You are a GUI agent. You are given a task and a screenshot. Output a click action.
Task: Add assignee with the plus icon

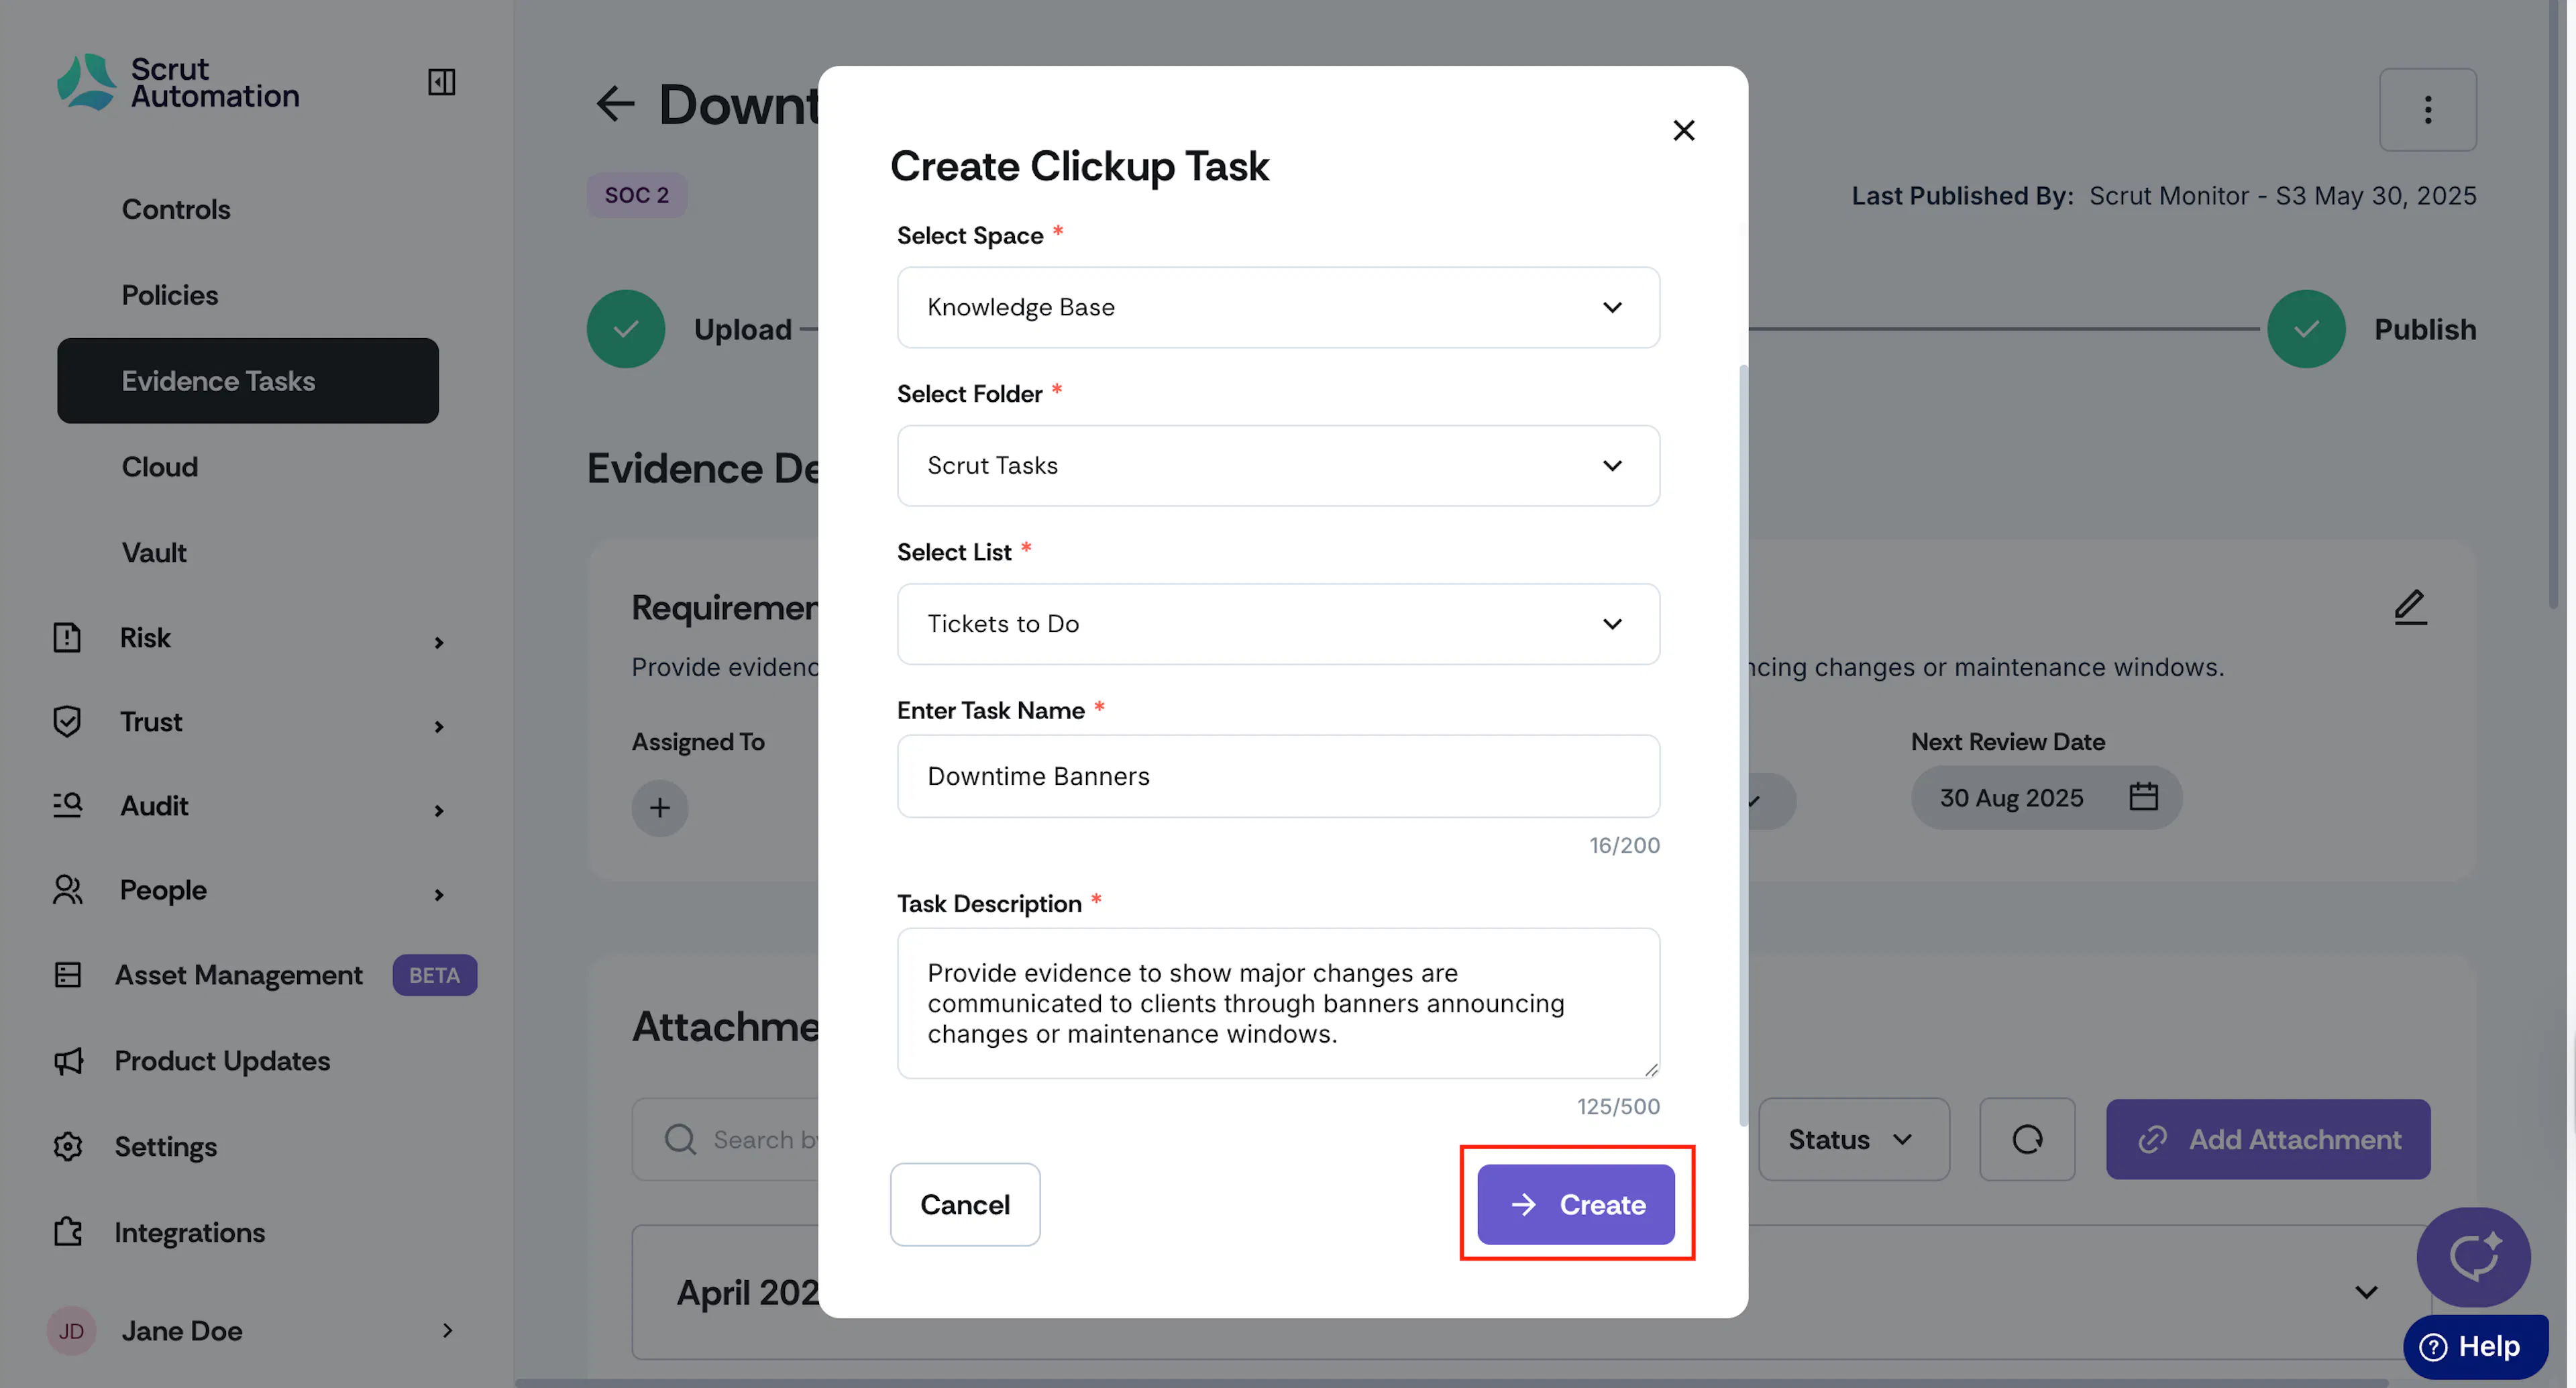[x=659, y=808]
